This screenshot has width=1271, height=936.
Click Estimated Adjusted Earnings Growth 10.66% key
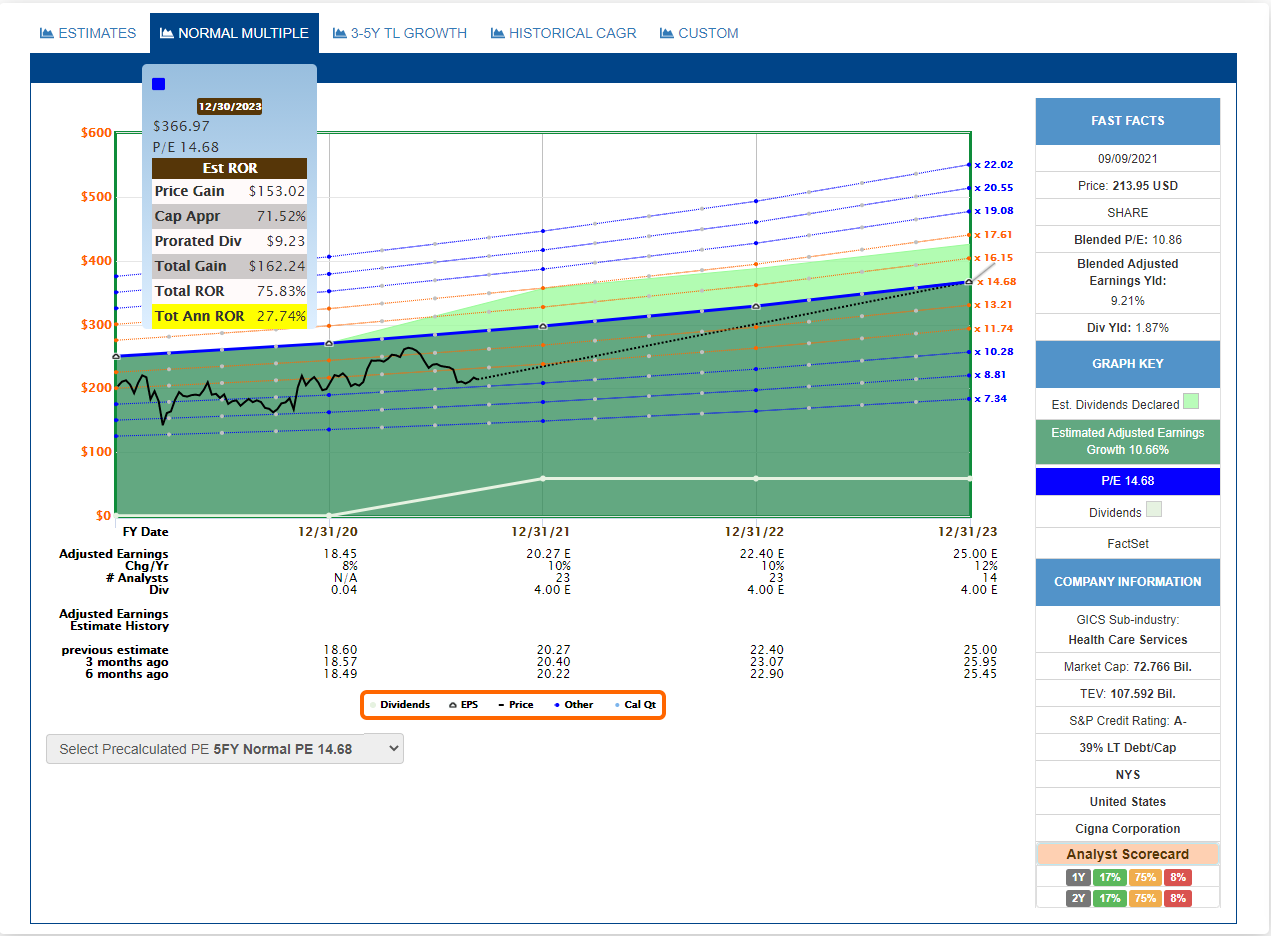point(1128,441)
